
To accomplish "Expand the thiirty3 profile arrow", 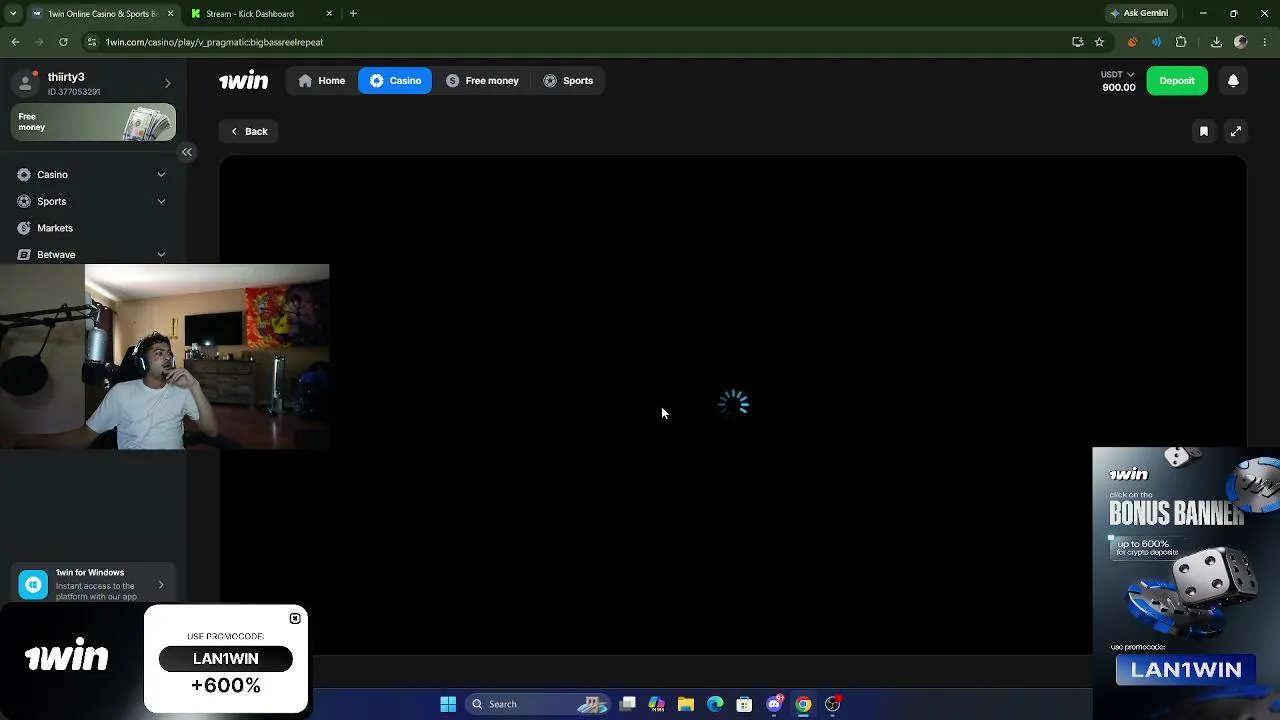I will (x=167, y=84).
